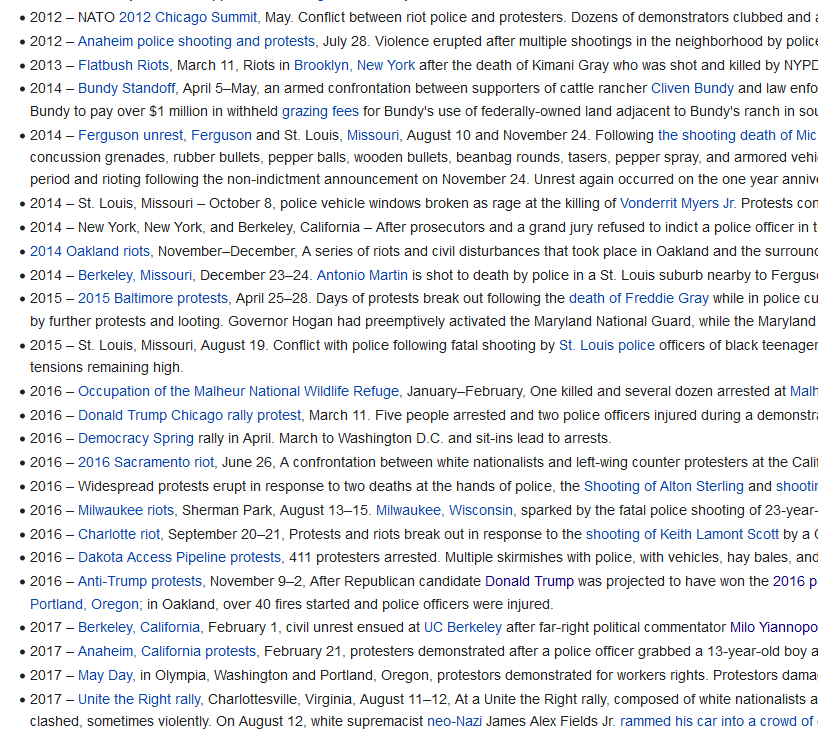
Task: Open Anaheim, California protests link
Action: (167, 651)
